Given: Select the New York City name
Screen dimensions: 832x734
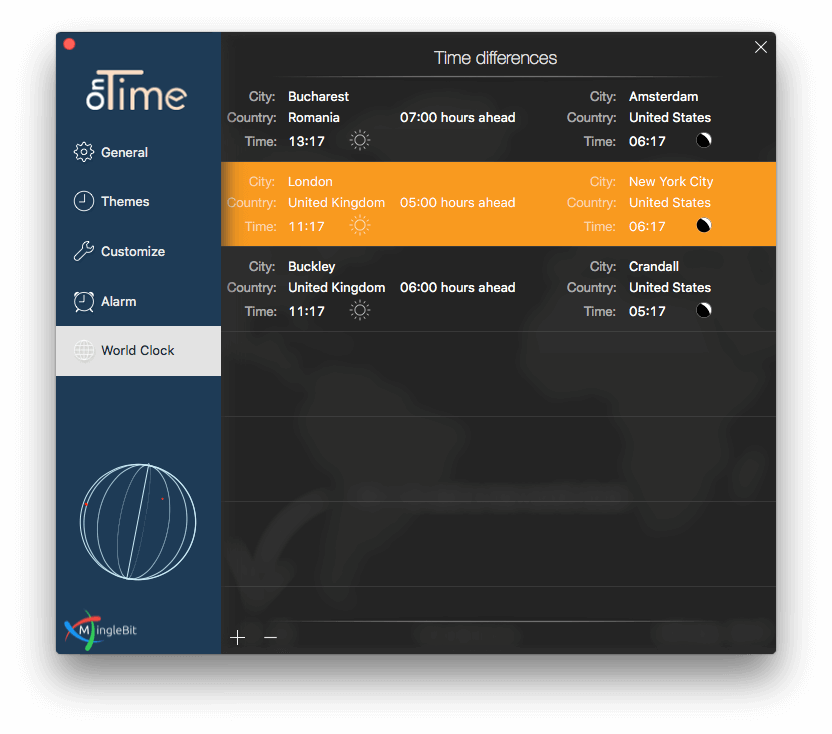Looking at the screenshot, I should 671,182.
